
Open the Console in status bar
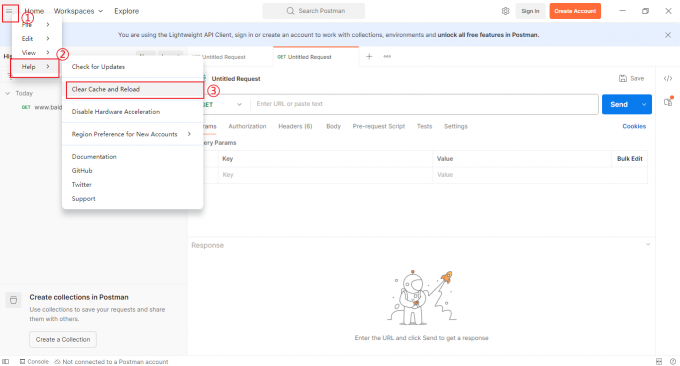(x=34, y=362)
